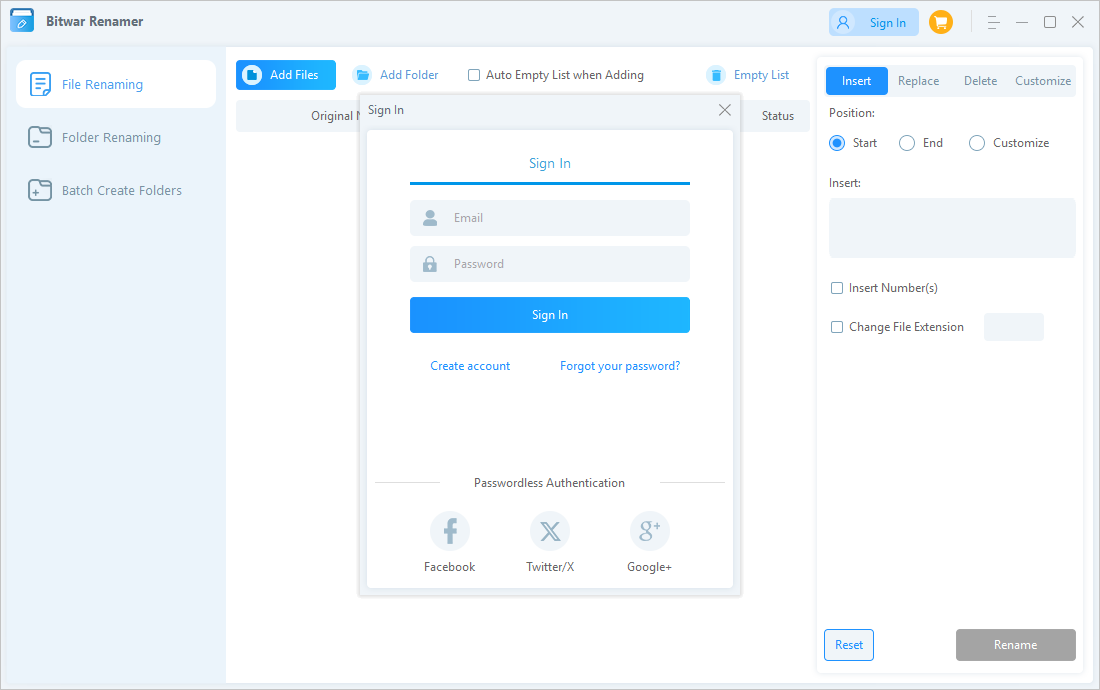This screenshot has width=1100, height=690.
Task: Click the Insert text area
Action: pos(952,228)
